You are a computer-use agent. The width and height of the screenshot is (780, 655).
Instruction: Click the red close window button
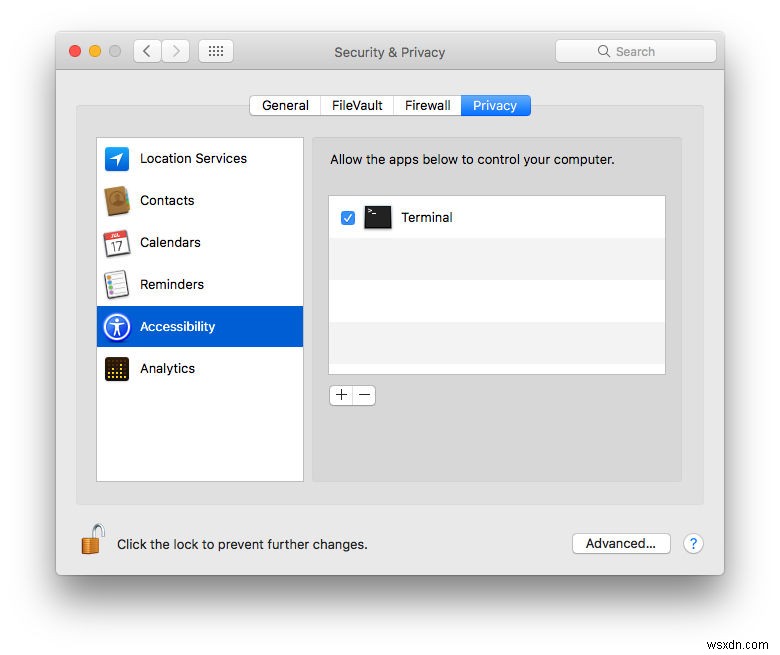point(75,51)
